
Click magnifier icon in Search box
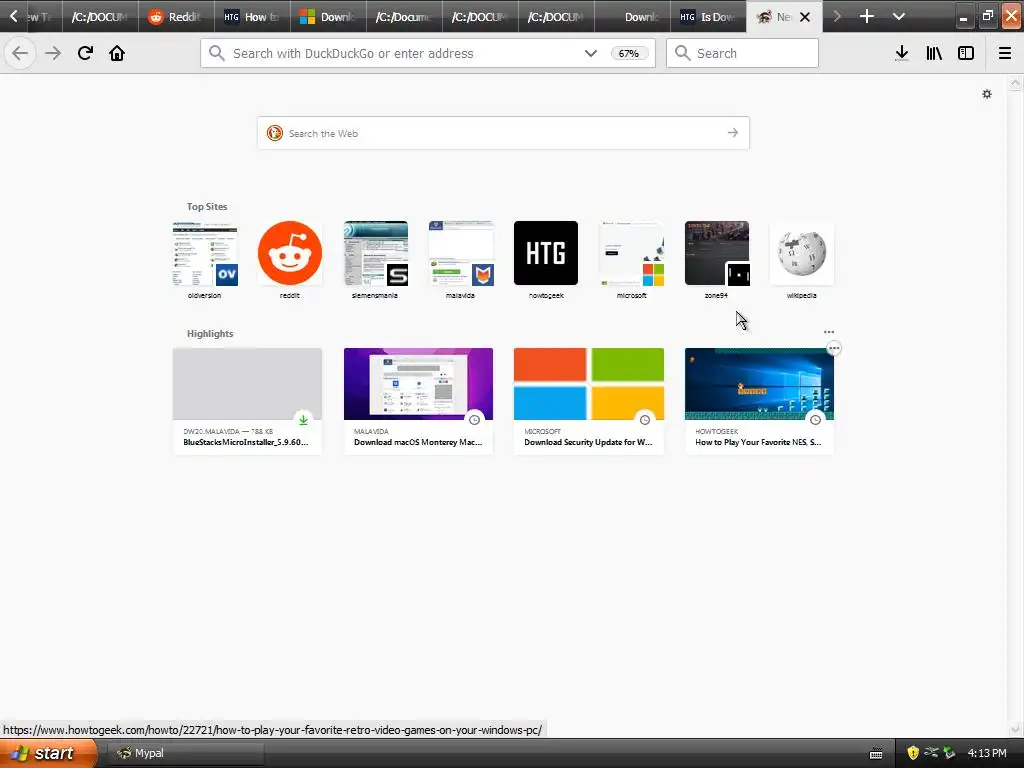point(682,53)
